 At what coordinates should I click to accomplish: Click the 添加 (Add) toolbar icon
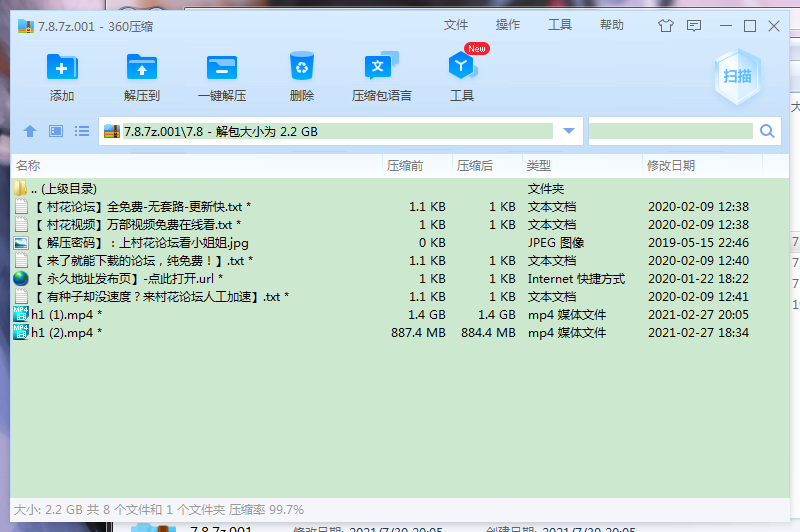[x=62, y=68]
